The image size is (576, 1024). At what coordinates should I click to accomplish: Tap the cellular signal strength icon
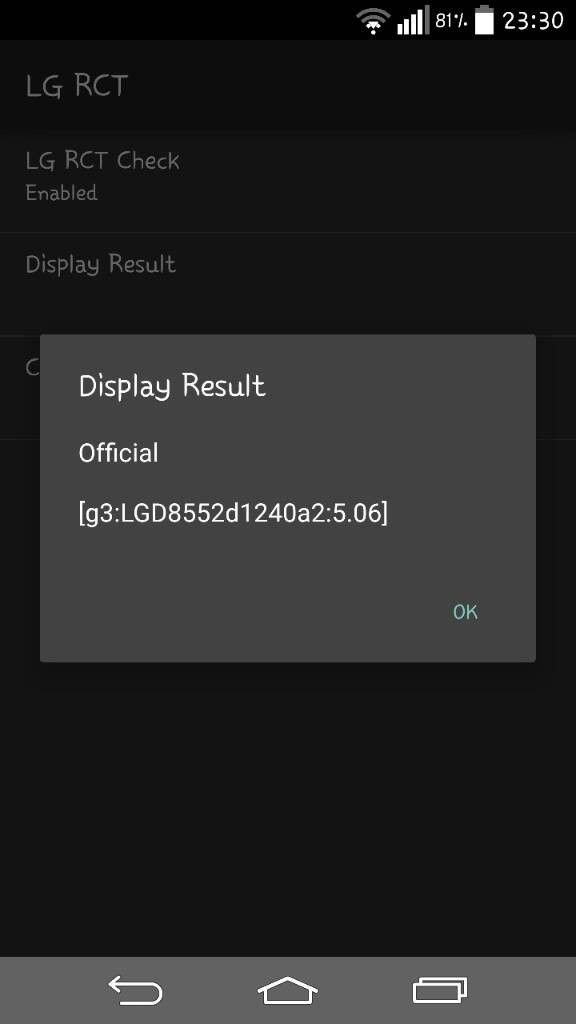pos(413,20)
